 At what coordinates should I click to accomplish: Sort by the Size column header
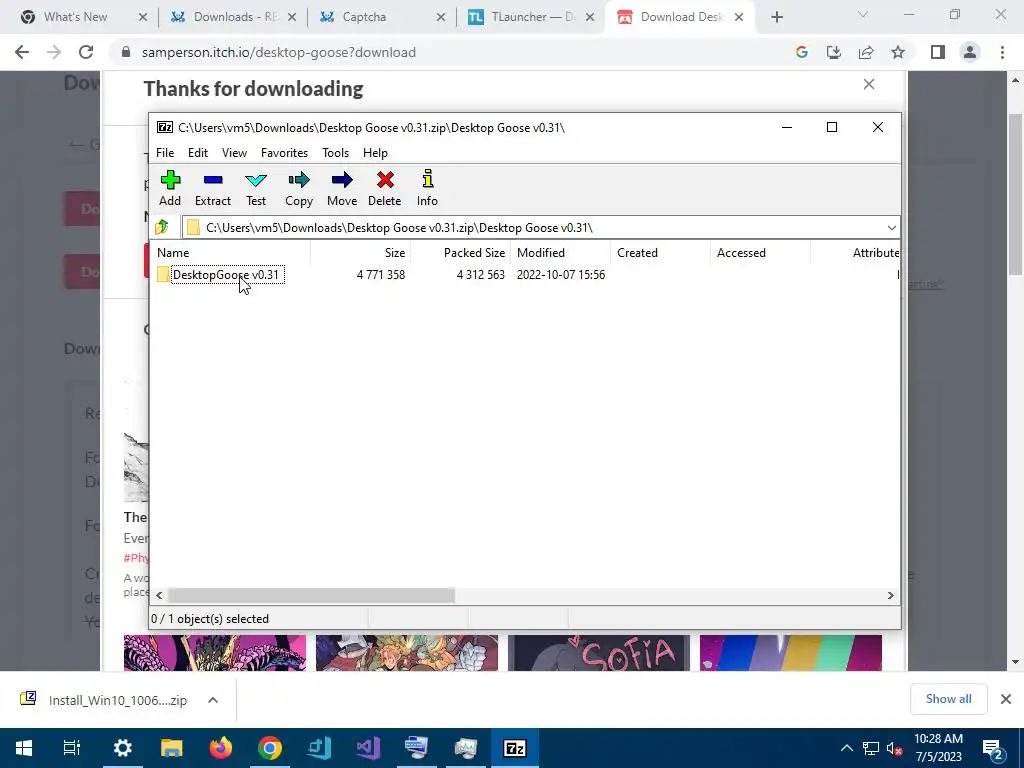tap(360, 253)
